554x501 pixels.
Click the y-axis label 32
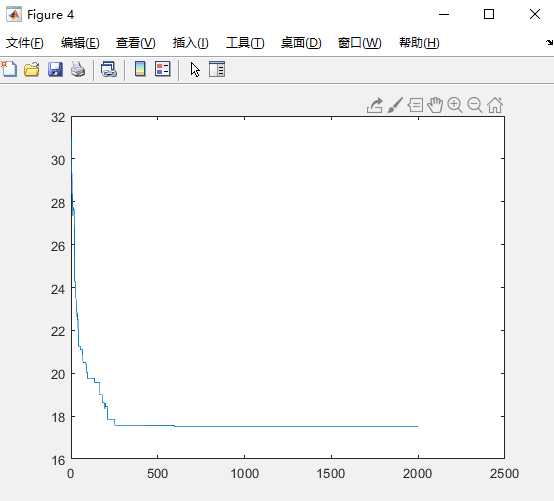[x=58, y=118]
